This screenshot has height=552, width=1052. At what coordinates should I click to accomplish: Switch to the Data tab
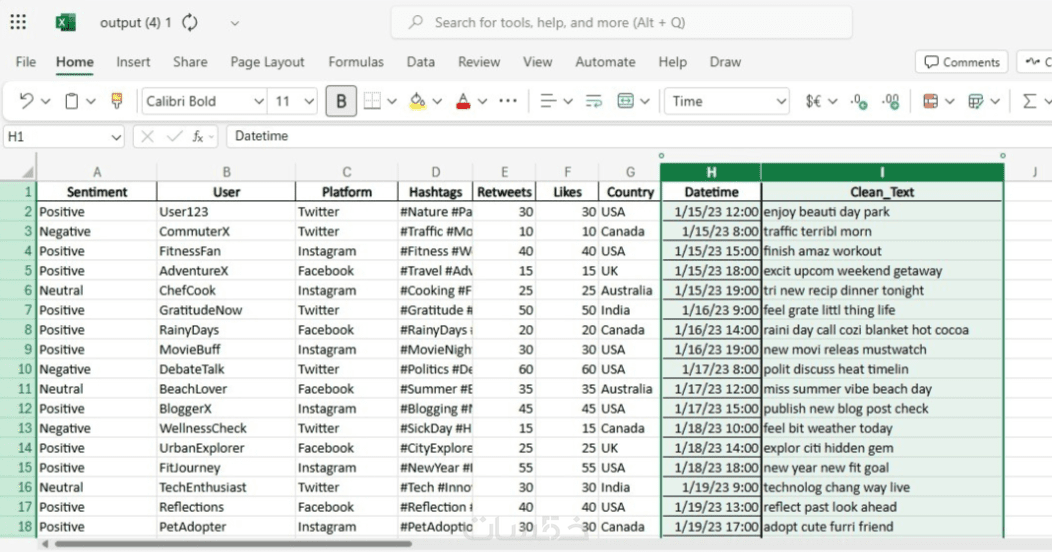pyautogui.click(x=421, y=62)
